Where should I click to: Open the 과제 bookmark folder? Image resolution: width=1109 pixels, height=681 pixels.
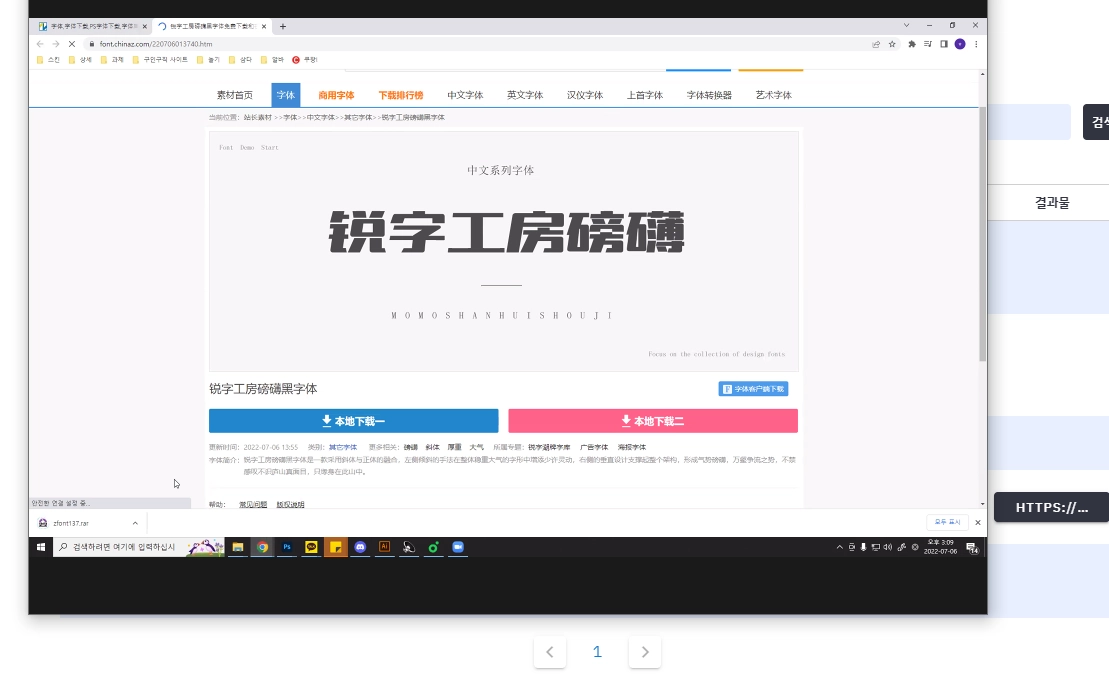point(112,60)
